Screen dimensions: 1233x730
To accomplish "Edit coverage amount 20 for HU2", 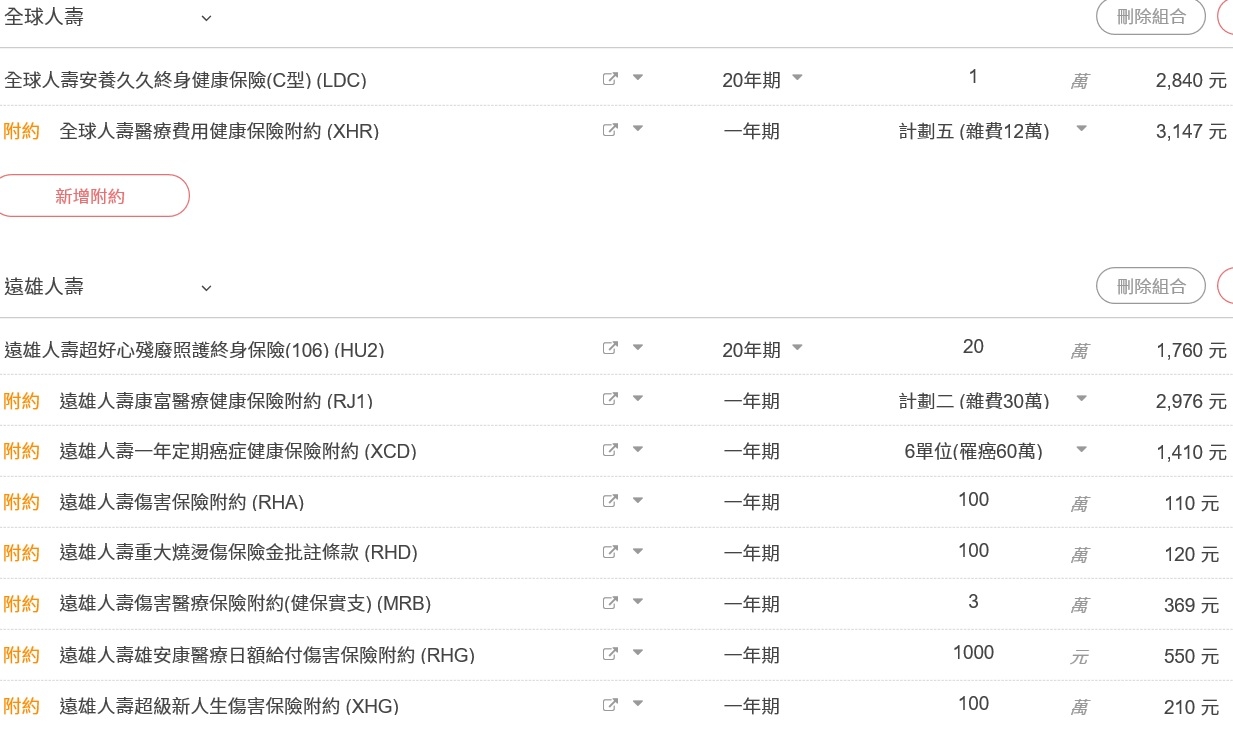I will pos(973,346).
